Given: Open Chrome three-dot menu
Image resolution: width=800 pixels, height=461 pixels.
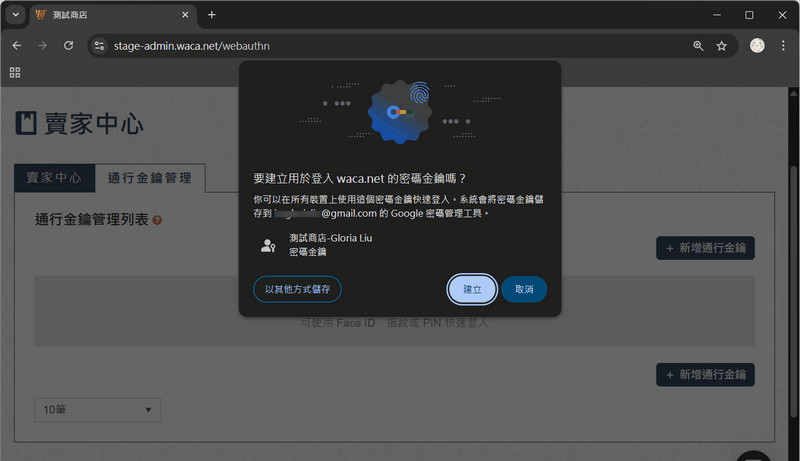Looking at the screenshot, I should pyautogui.click(x=783, y=46).
